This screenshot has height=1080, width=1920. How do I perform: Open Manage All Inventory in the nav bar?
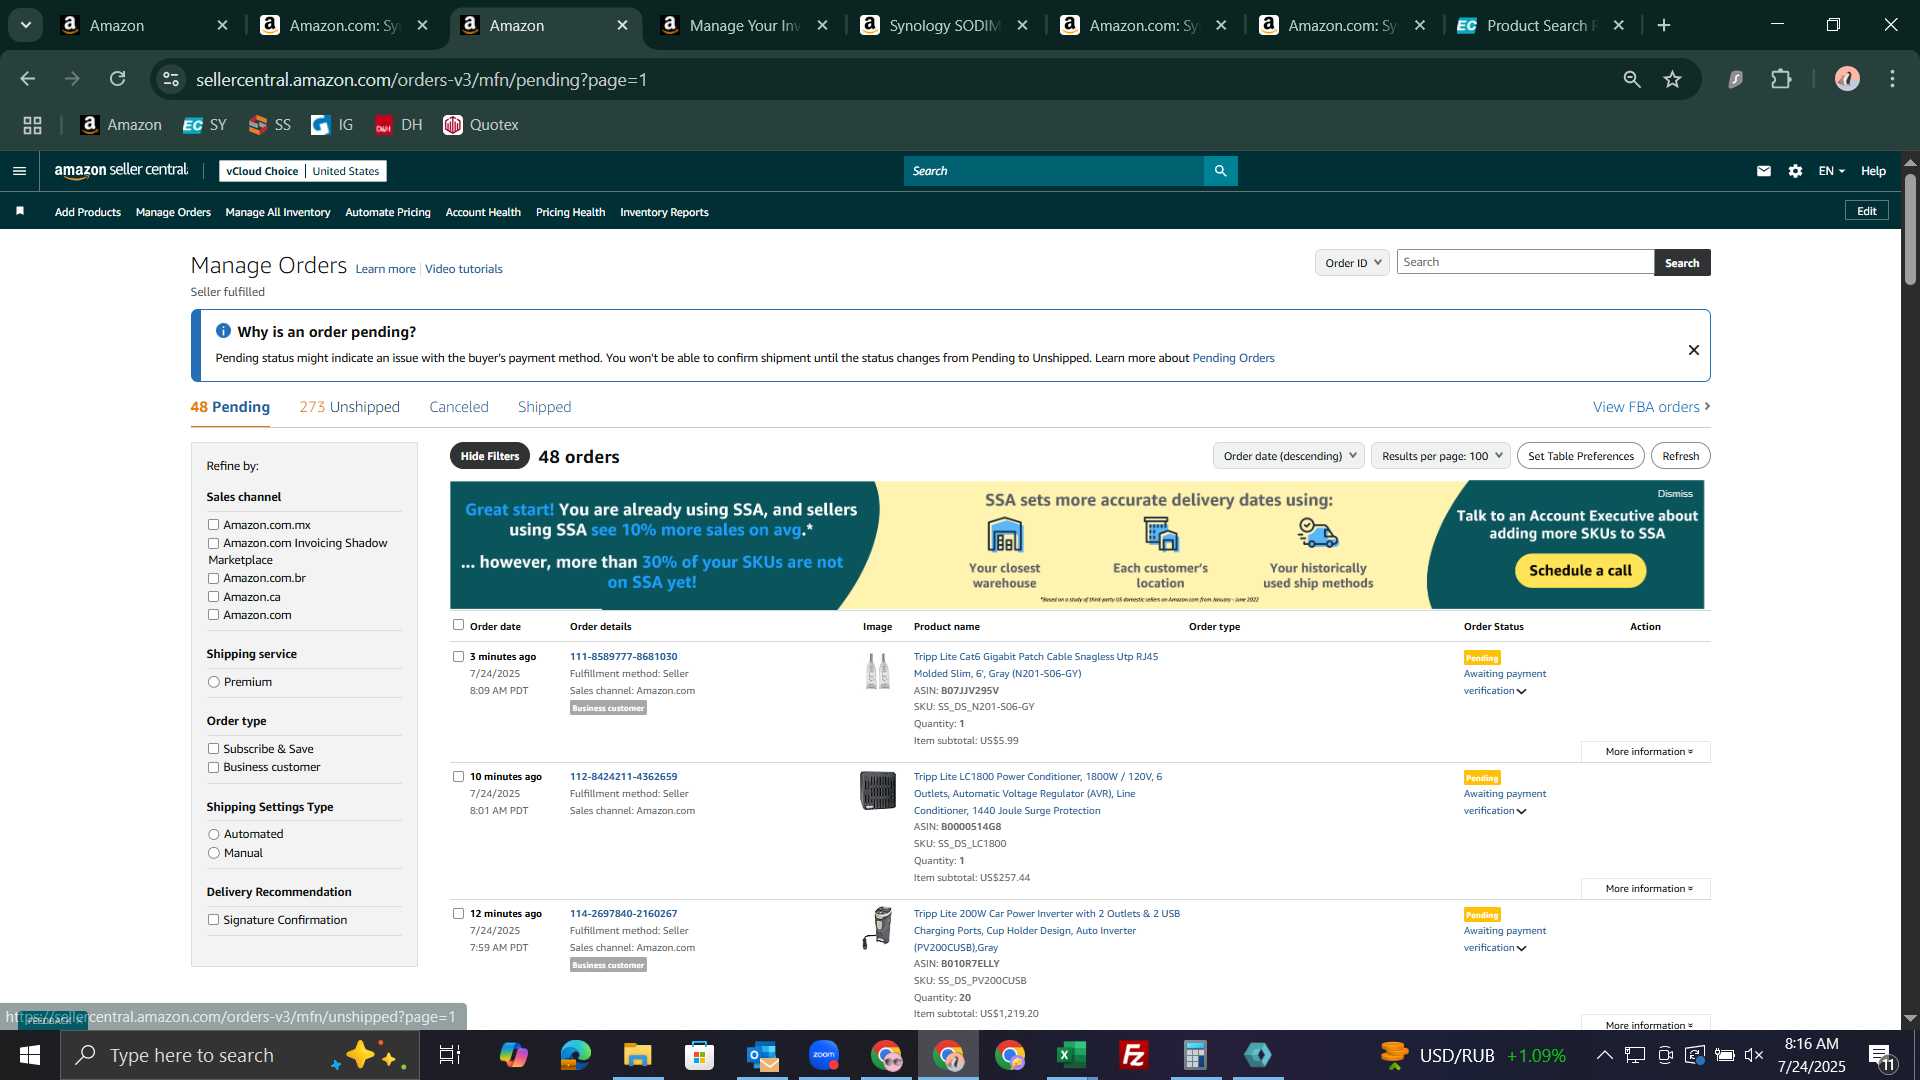click(x=278, y=212)
